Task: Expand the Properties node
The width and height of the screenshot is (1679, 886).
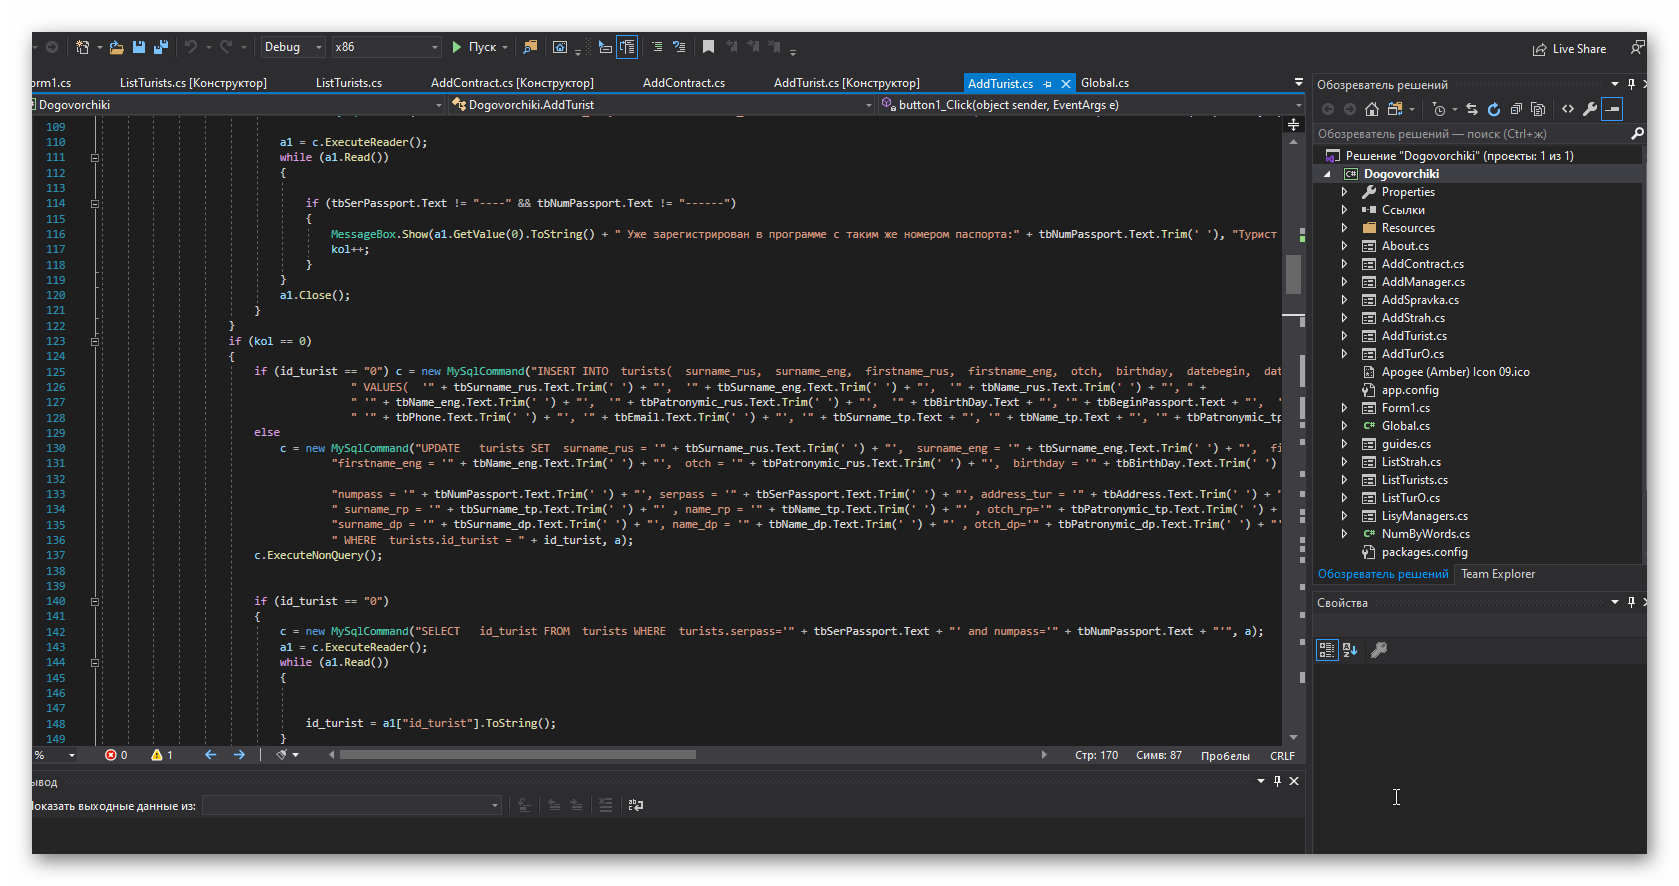Action: click(x=1345, y=192)
